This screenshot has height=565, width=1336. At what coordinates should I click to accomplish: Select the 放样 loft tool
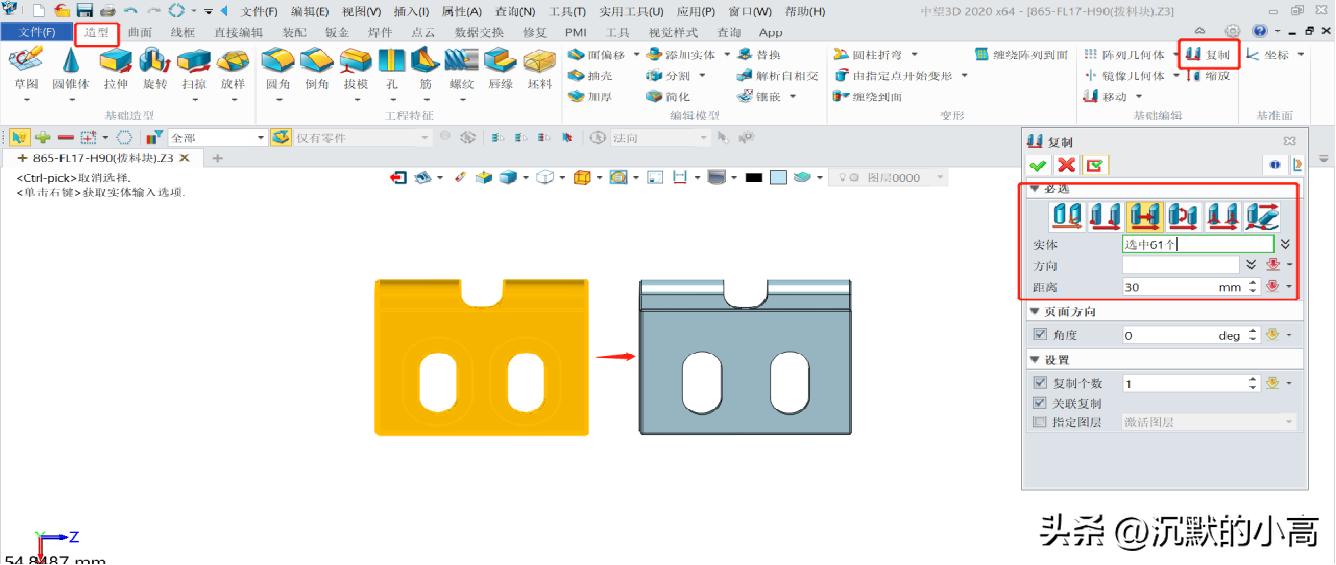click(233, 68)
